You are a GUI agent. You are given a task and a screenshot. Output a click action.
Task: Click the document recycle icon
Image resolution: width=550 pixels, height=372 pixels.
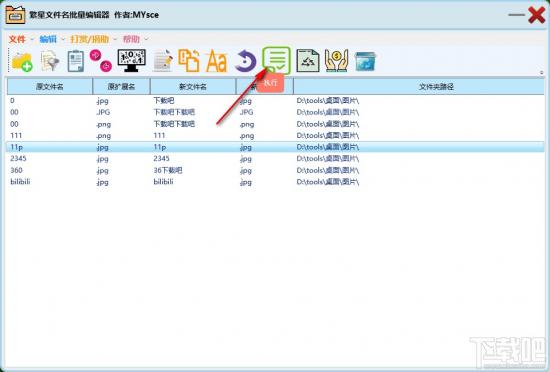click(308, 61)
